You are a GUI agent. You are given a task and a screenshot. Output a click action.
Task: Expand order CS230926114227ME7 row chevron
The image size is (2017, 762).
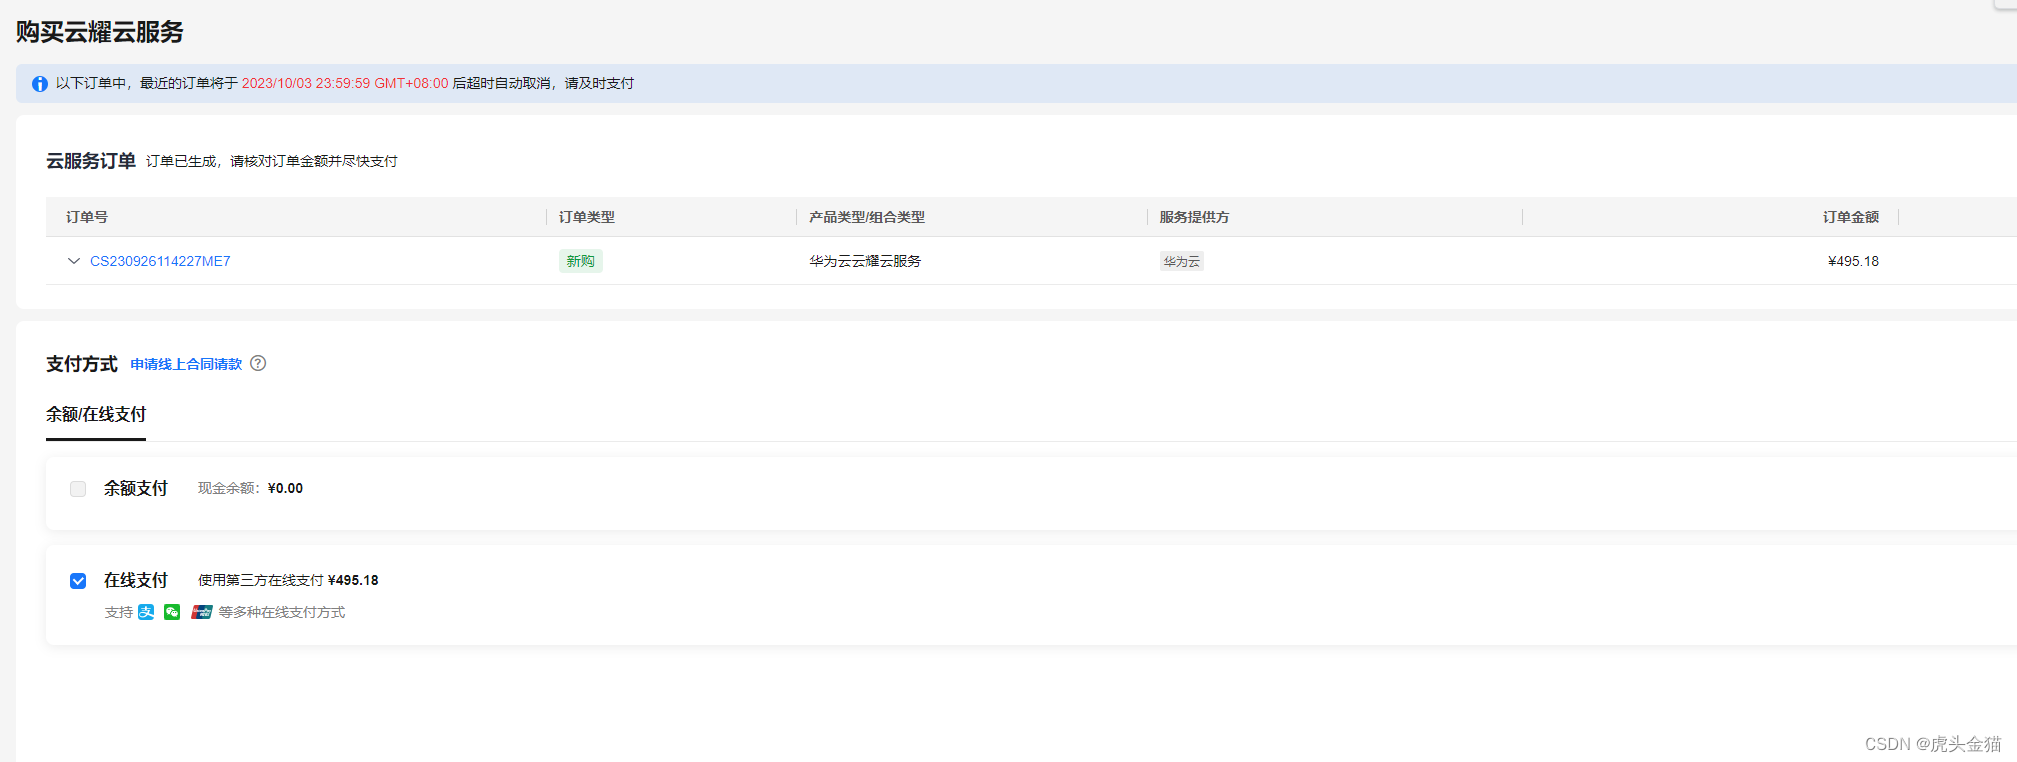[x=73, y=261]
